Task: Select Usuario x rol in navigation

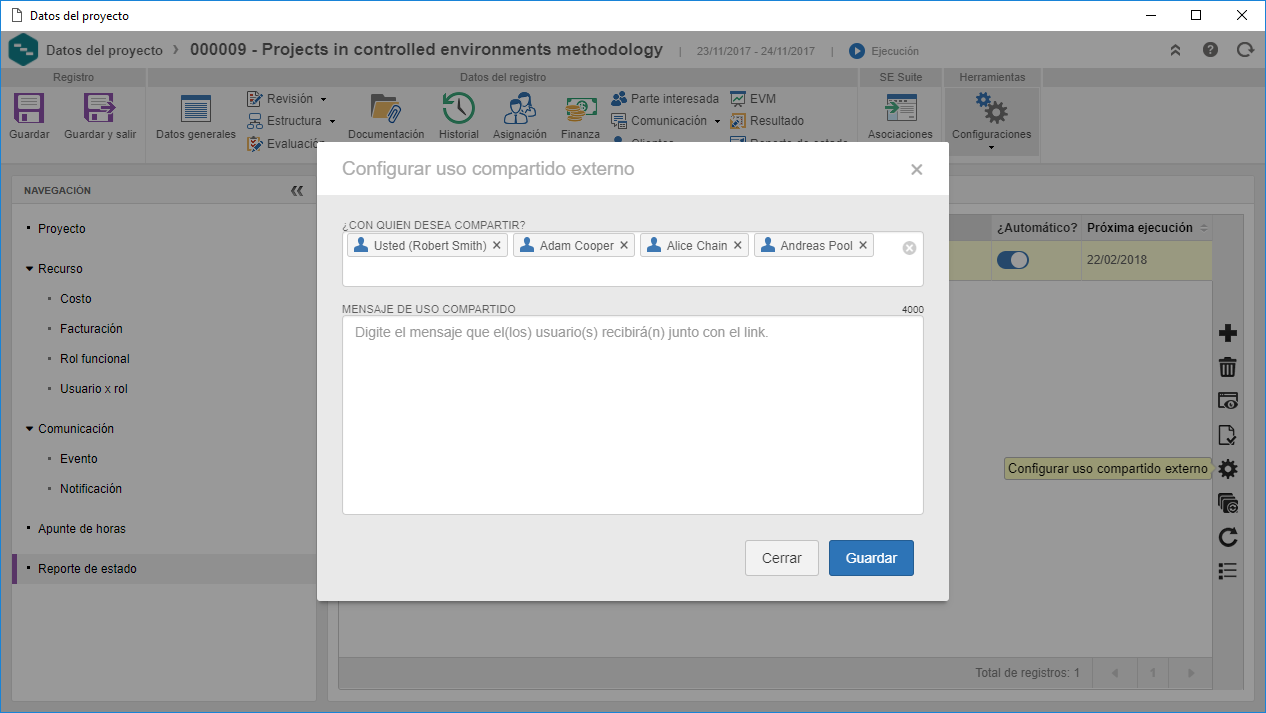Action: point(94,389)
